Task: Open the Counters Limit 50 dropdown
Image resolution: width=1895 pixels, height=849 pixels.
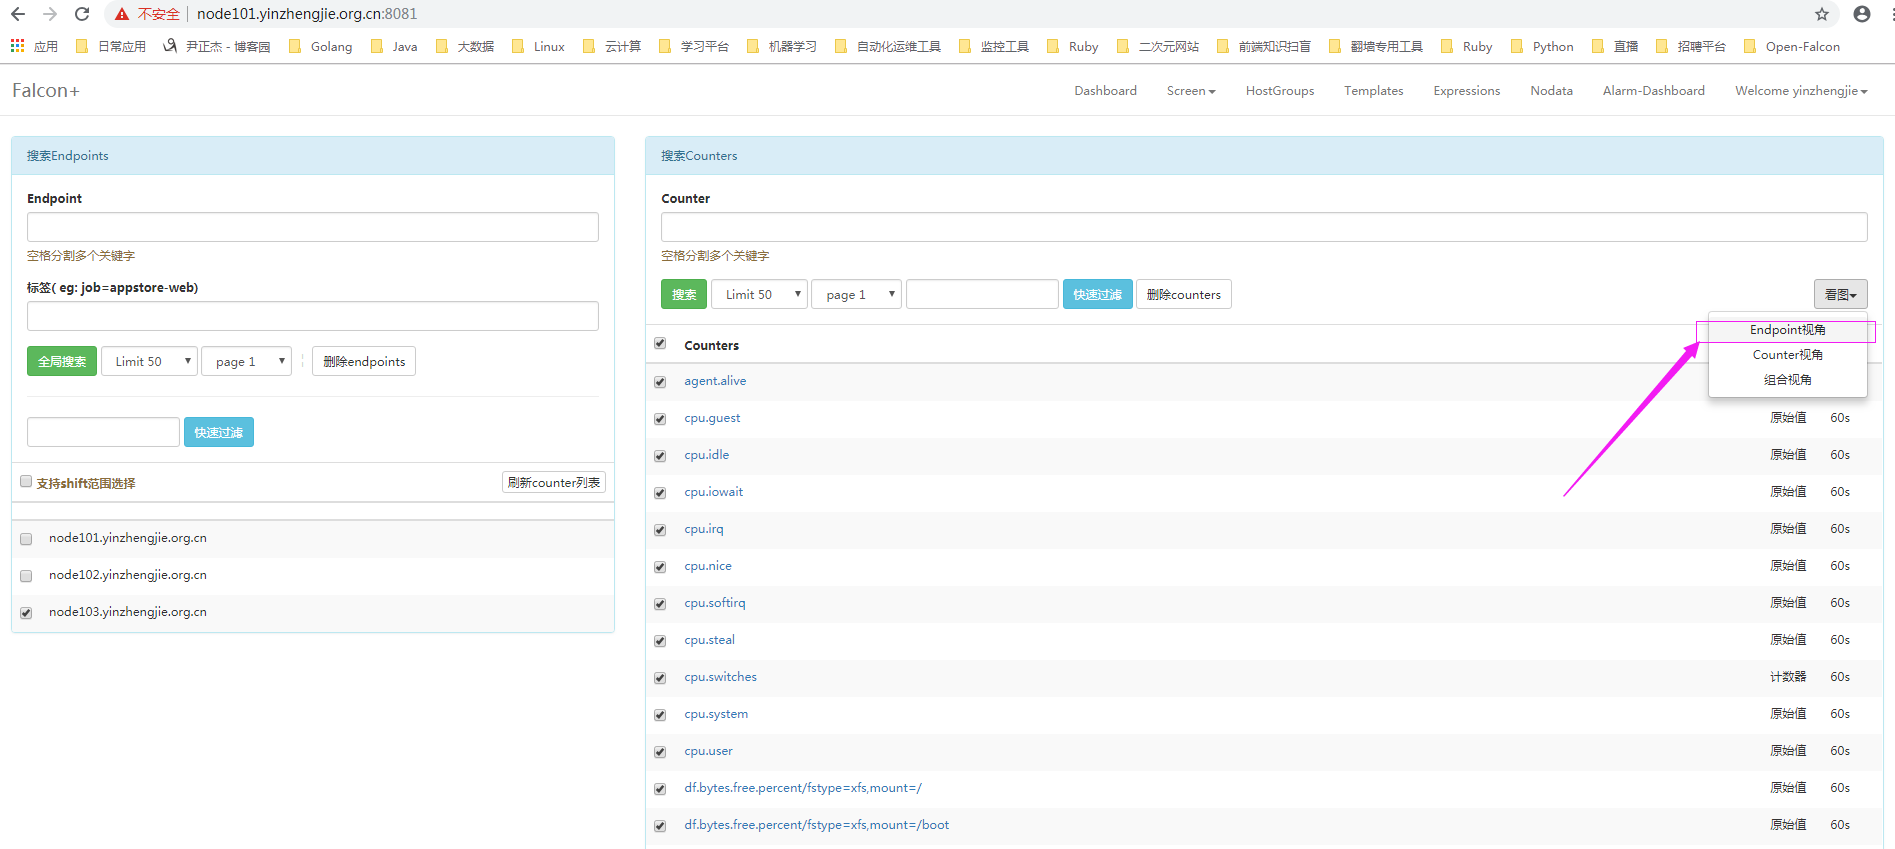Action: 759,294
